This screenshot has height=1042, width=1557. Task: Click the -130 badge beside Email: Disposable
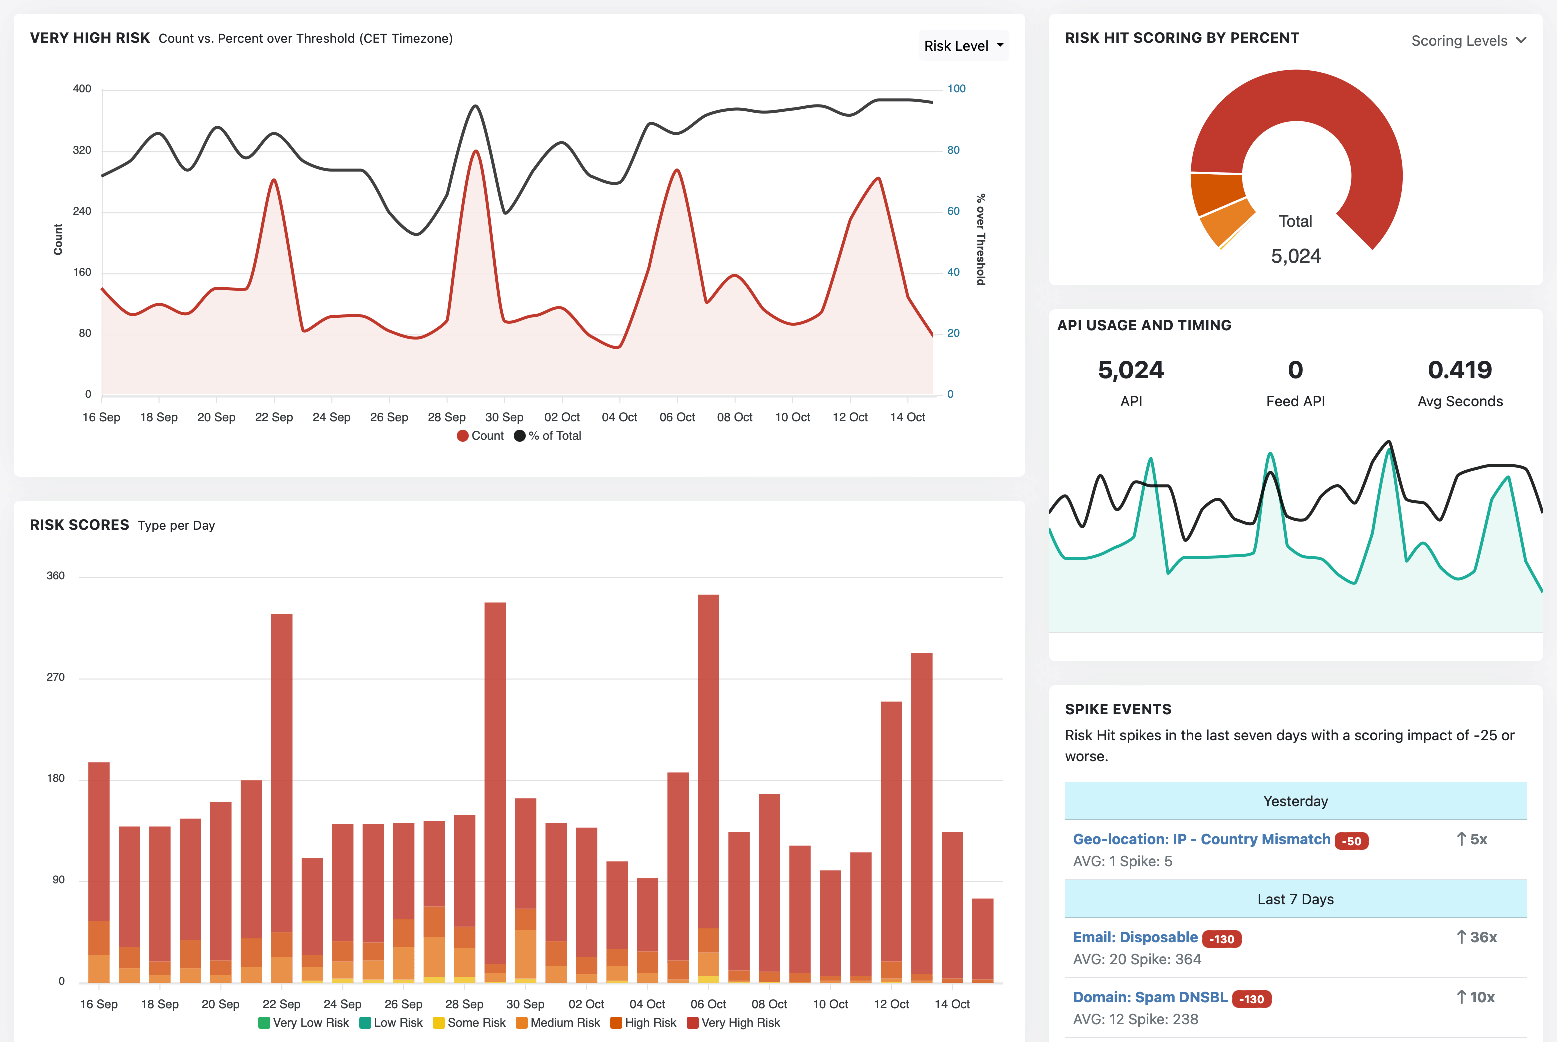(1222, 939)
